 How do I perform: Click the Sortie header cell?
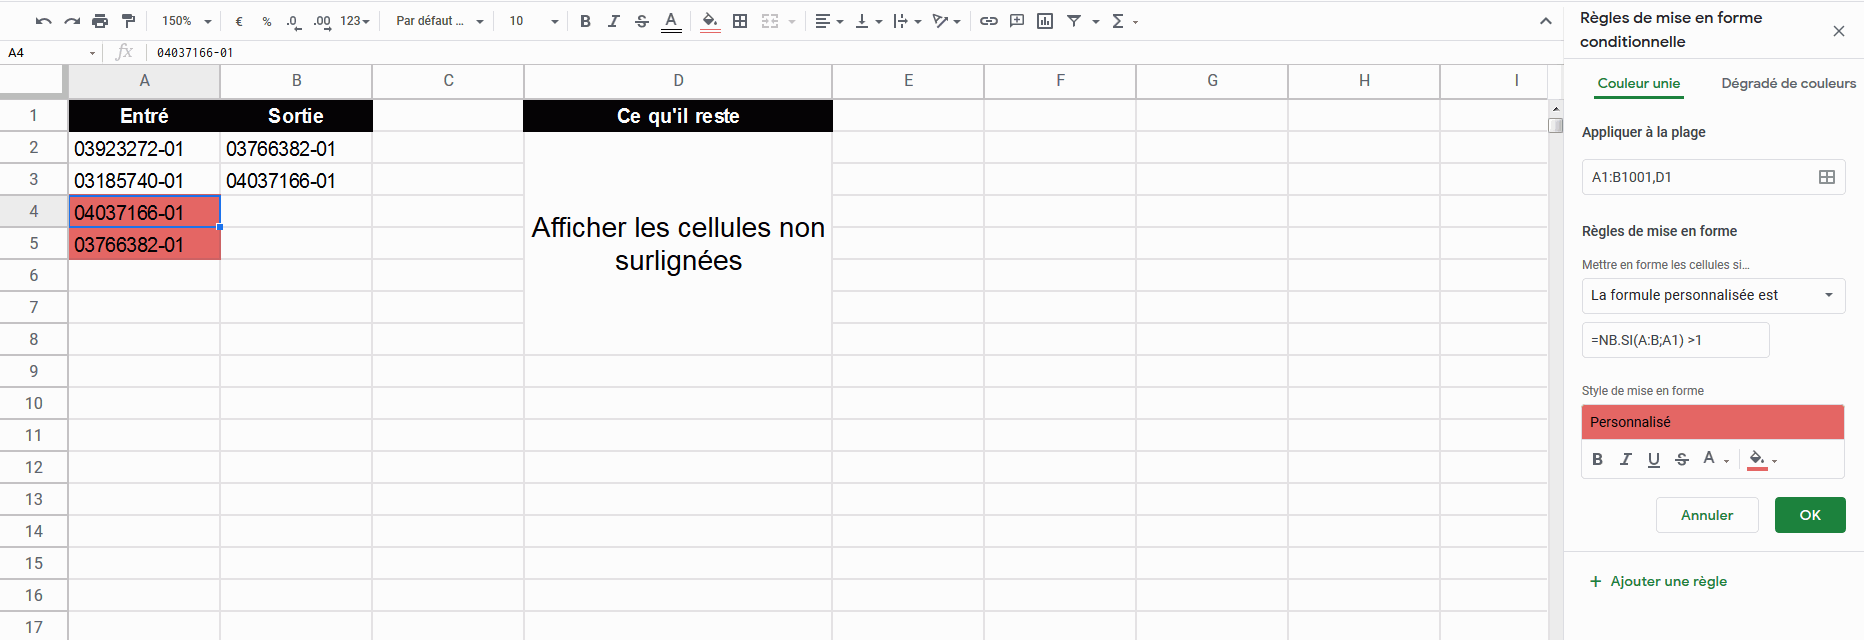296,116
